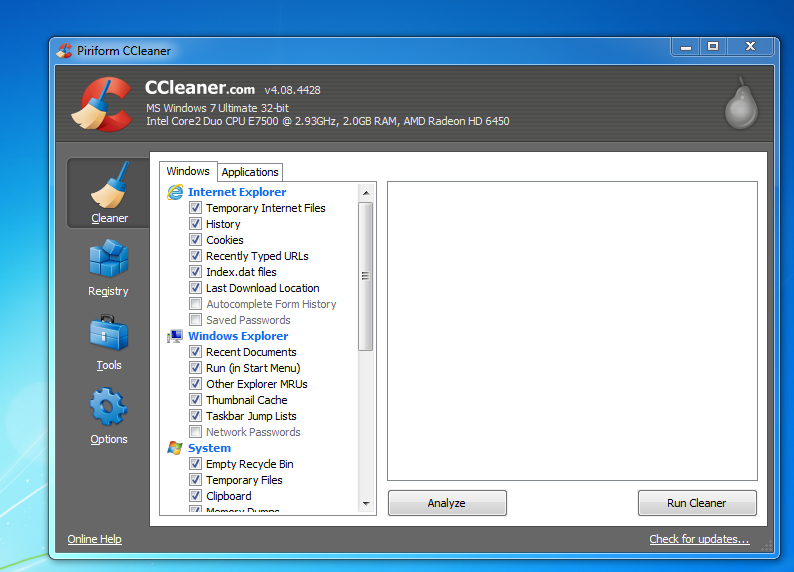794x572 pixels.
Task: Click the System category Windows flag icon
Action: tap(175, 448)
